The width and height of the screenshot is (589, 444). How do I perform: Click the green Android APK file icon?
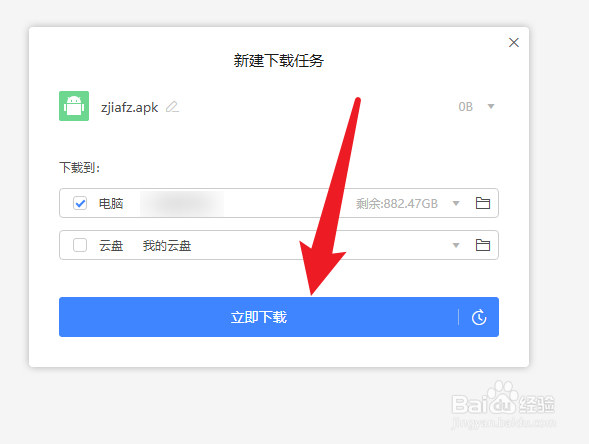[x=74, y=106]
